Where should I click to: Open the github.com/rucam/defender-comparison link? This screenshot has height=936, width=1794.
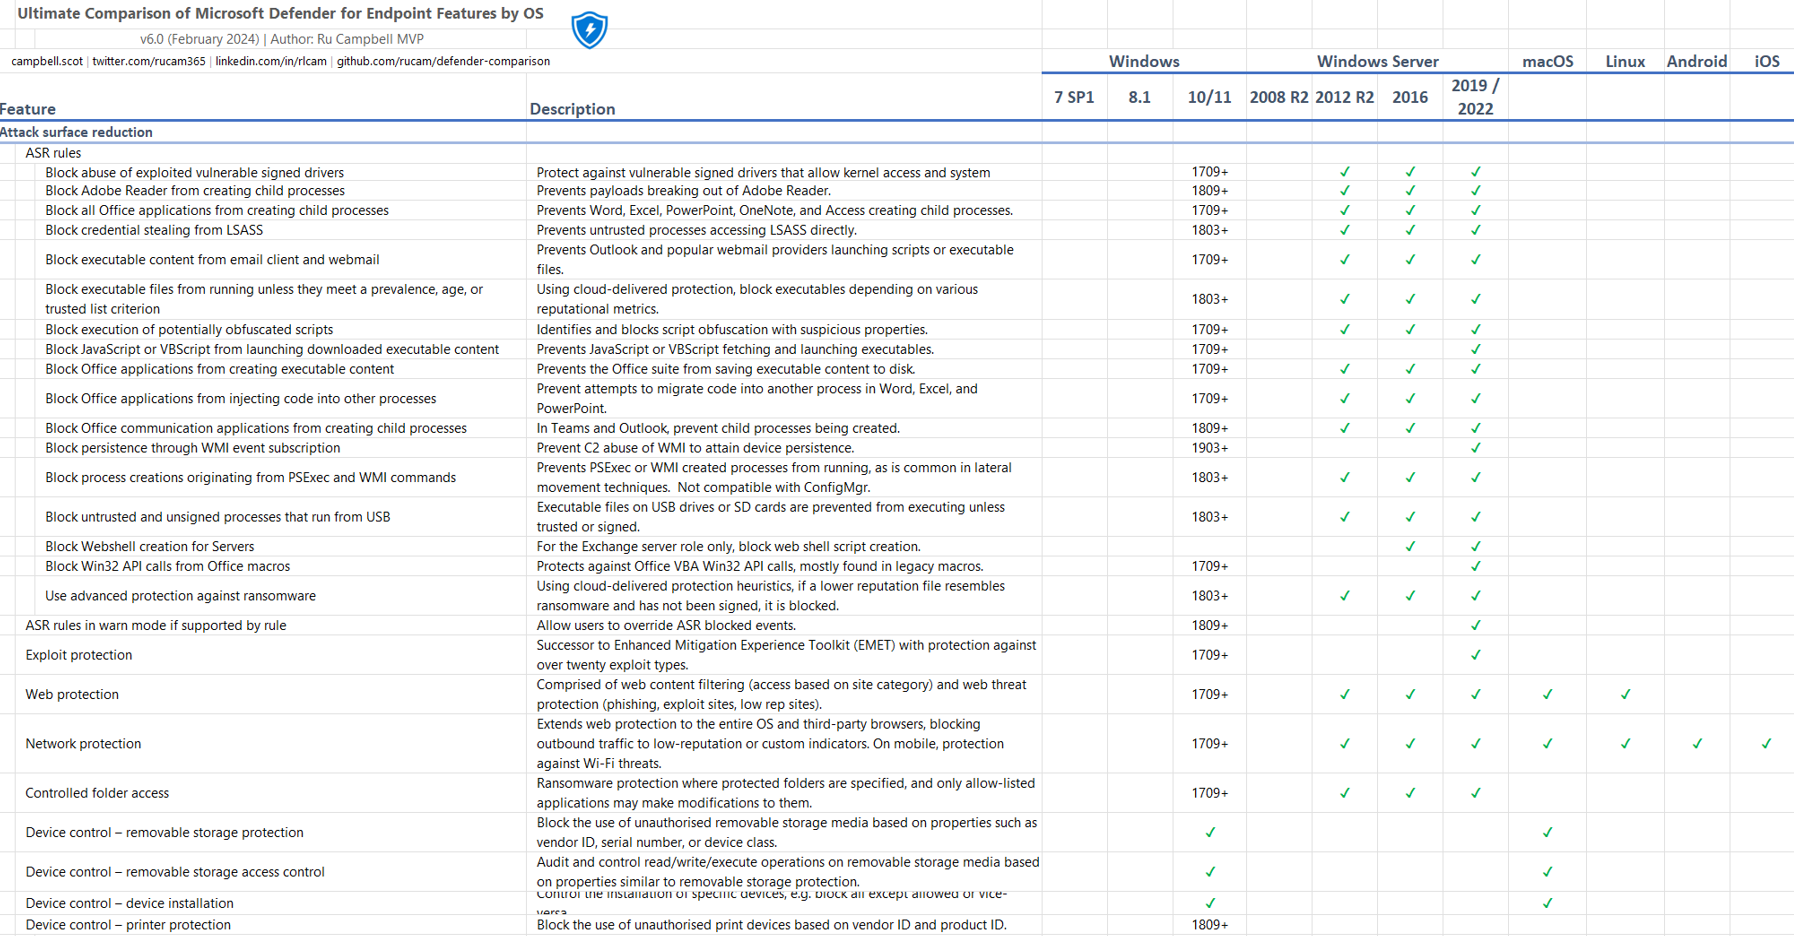[443, 61]
